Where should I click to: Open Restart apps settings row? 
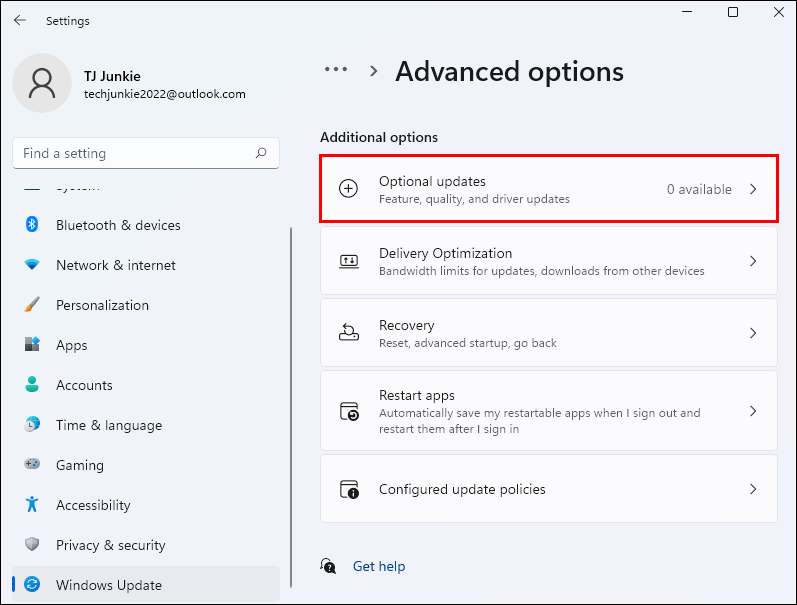pyautogui.click(x=548, y=411)
